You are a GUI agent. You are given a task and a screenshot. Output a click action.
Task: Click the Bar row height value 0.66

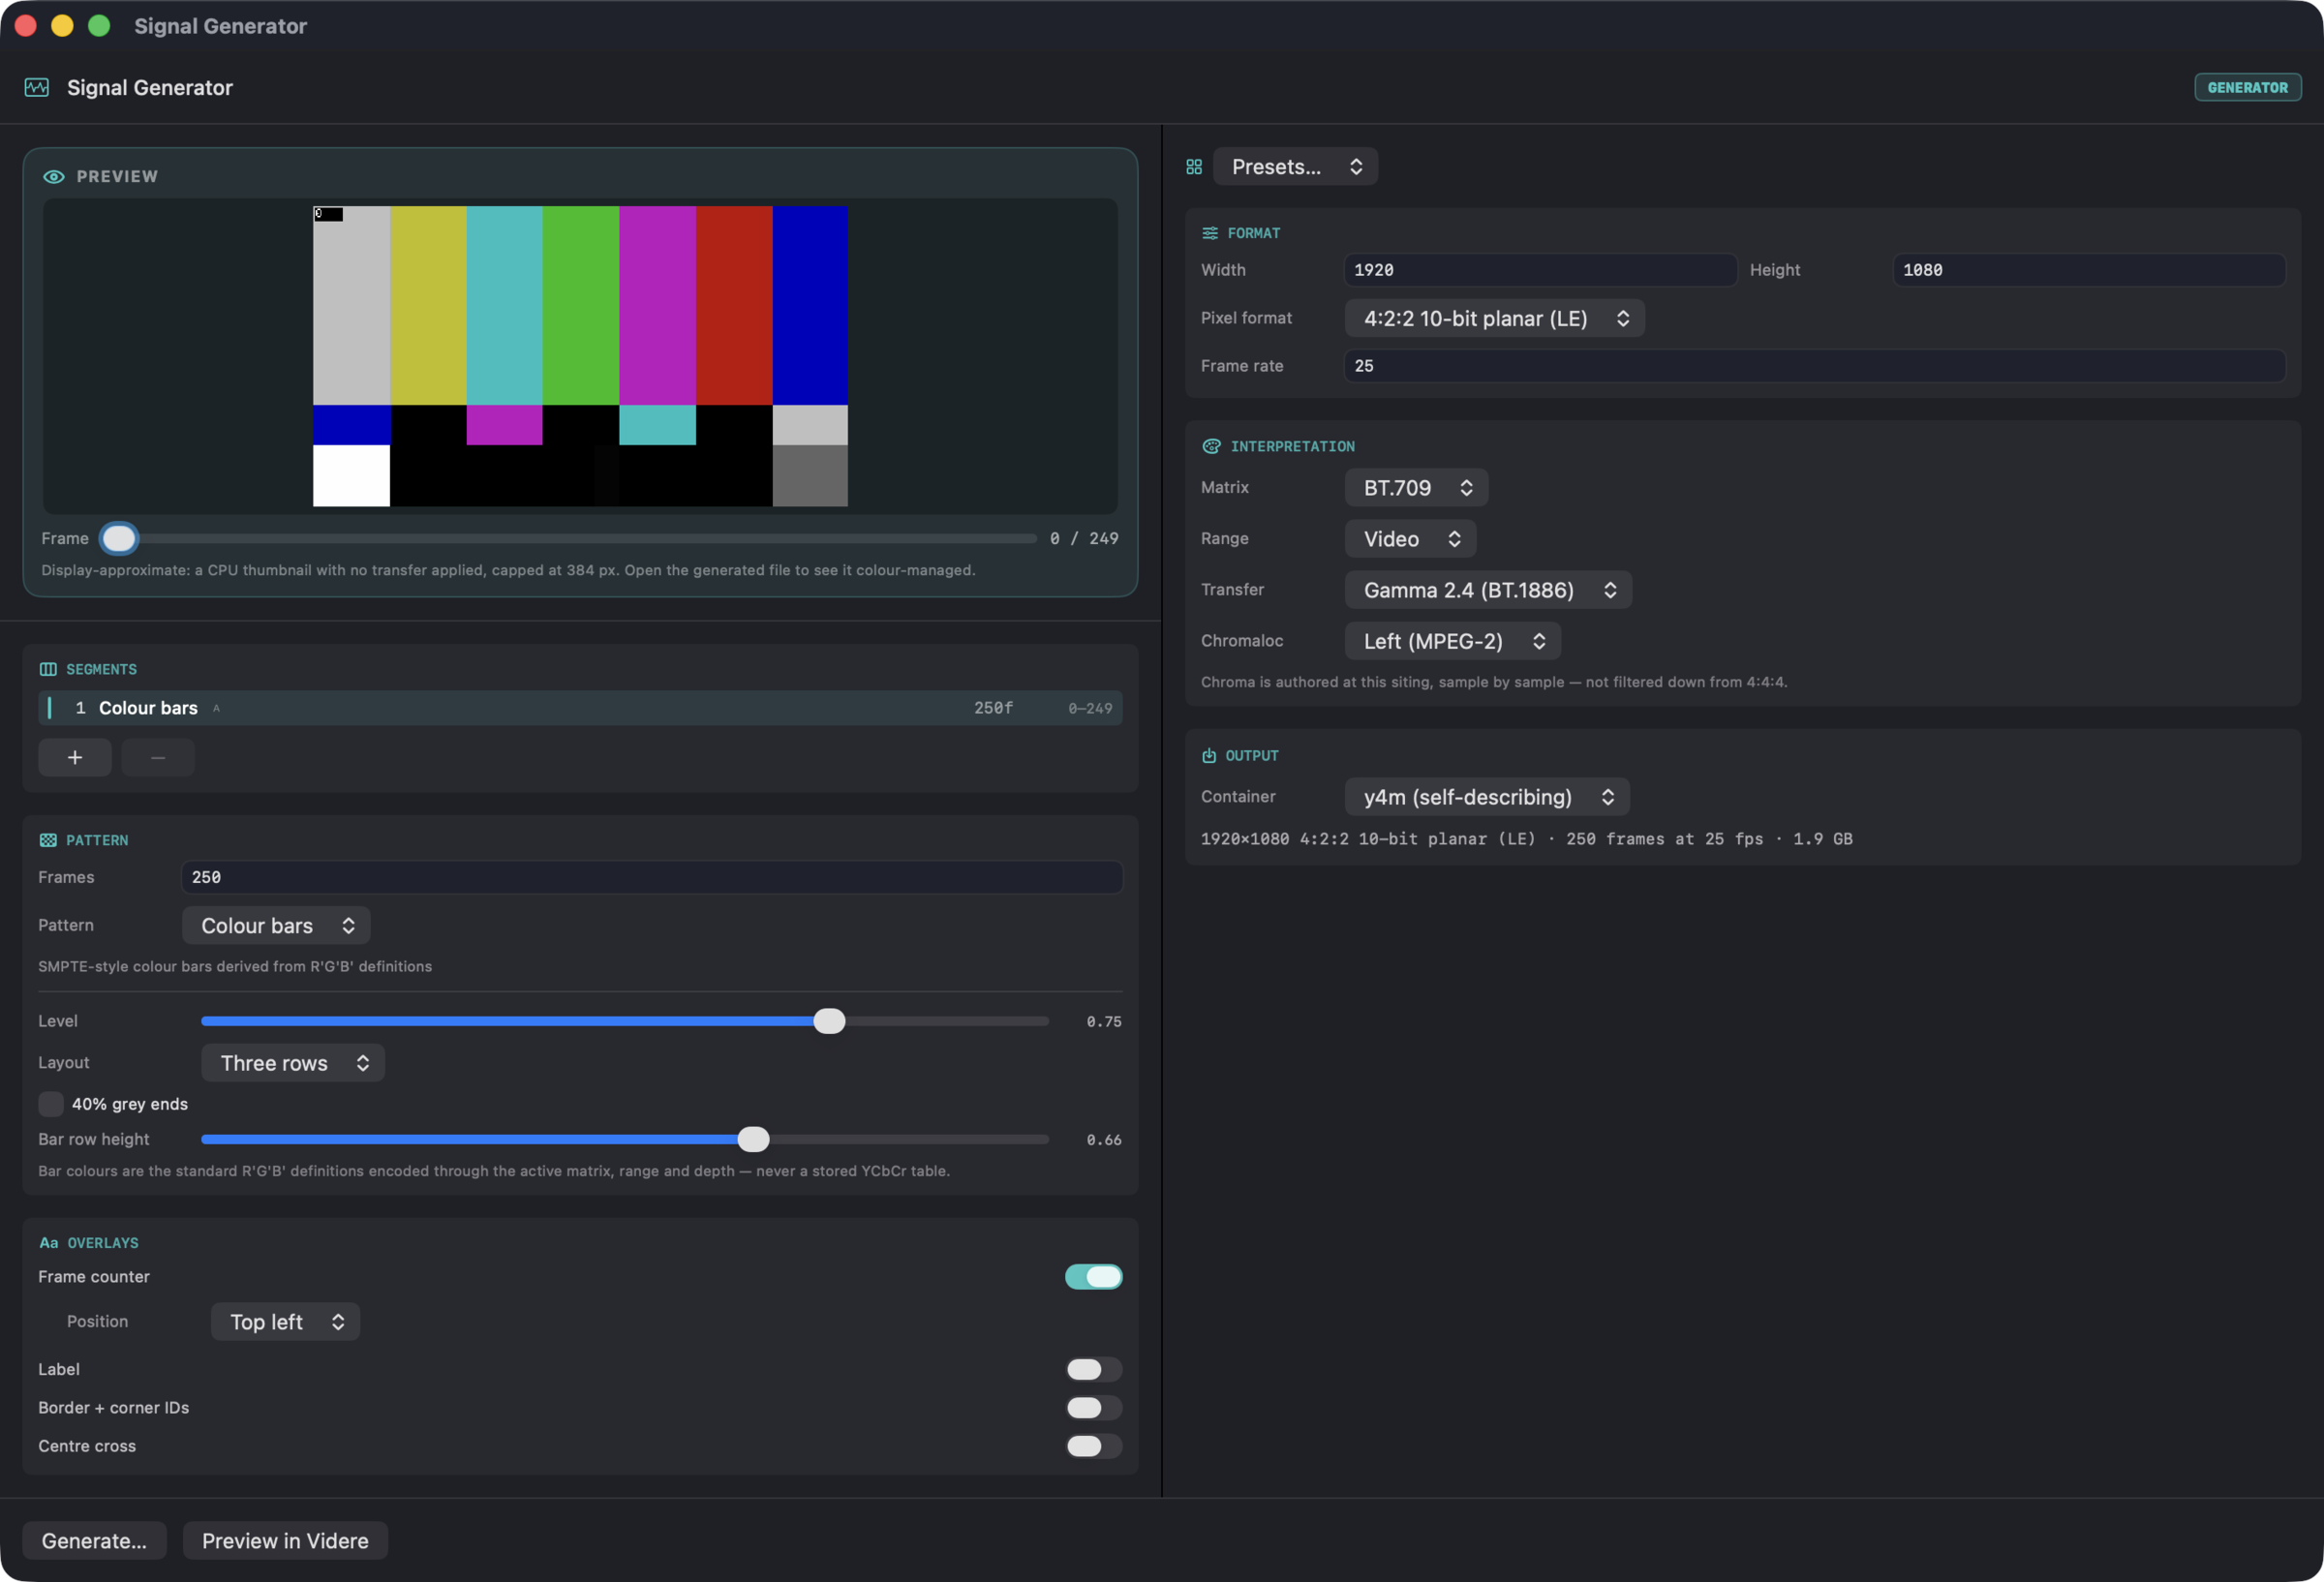(1104, 1139)
